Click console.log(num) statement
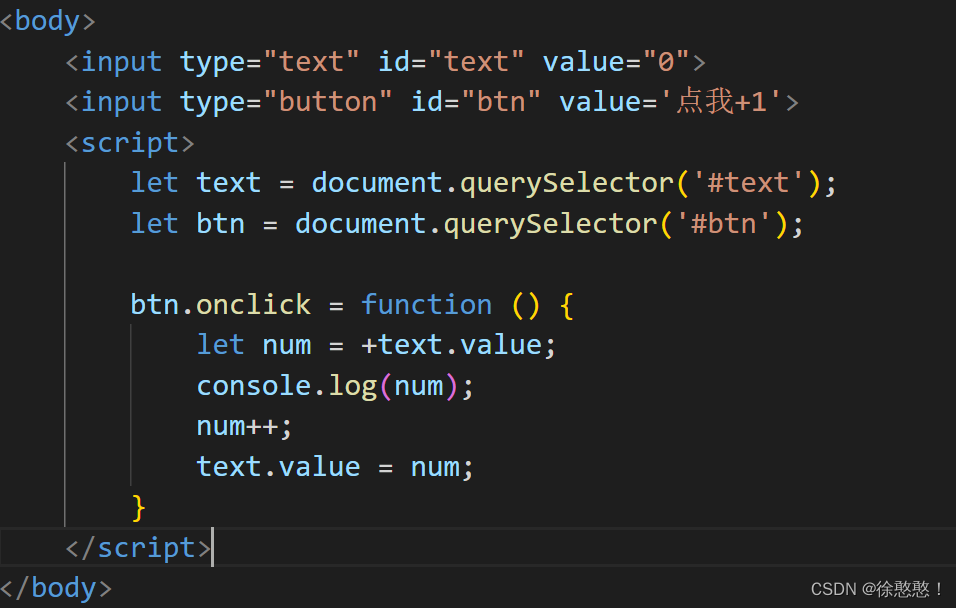 click(335, 386)
